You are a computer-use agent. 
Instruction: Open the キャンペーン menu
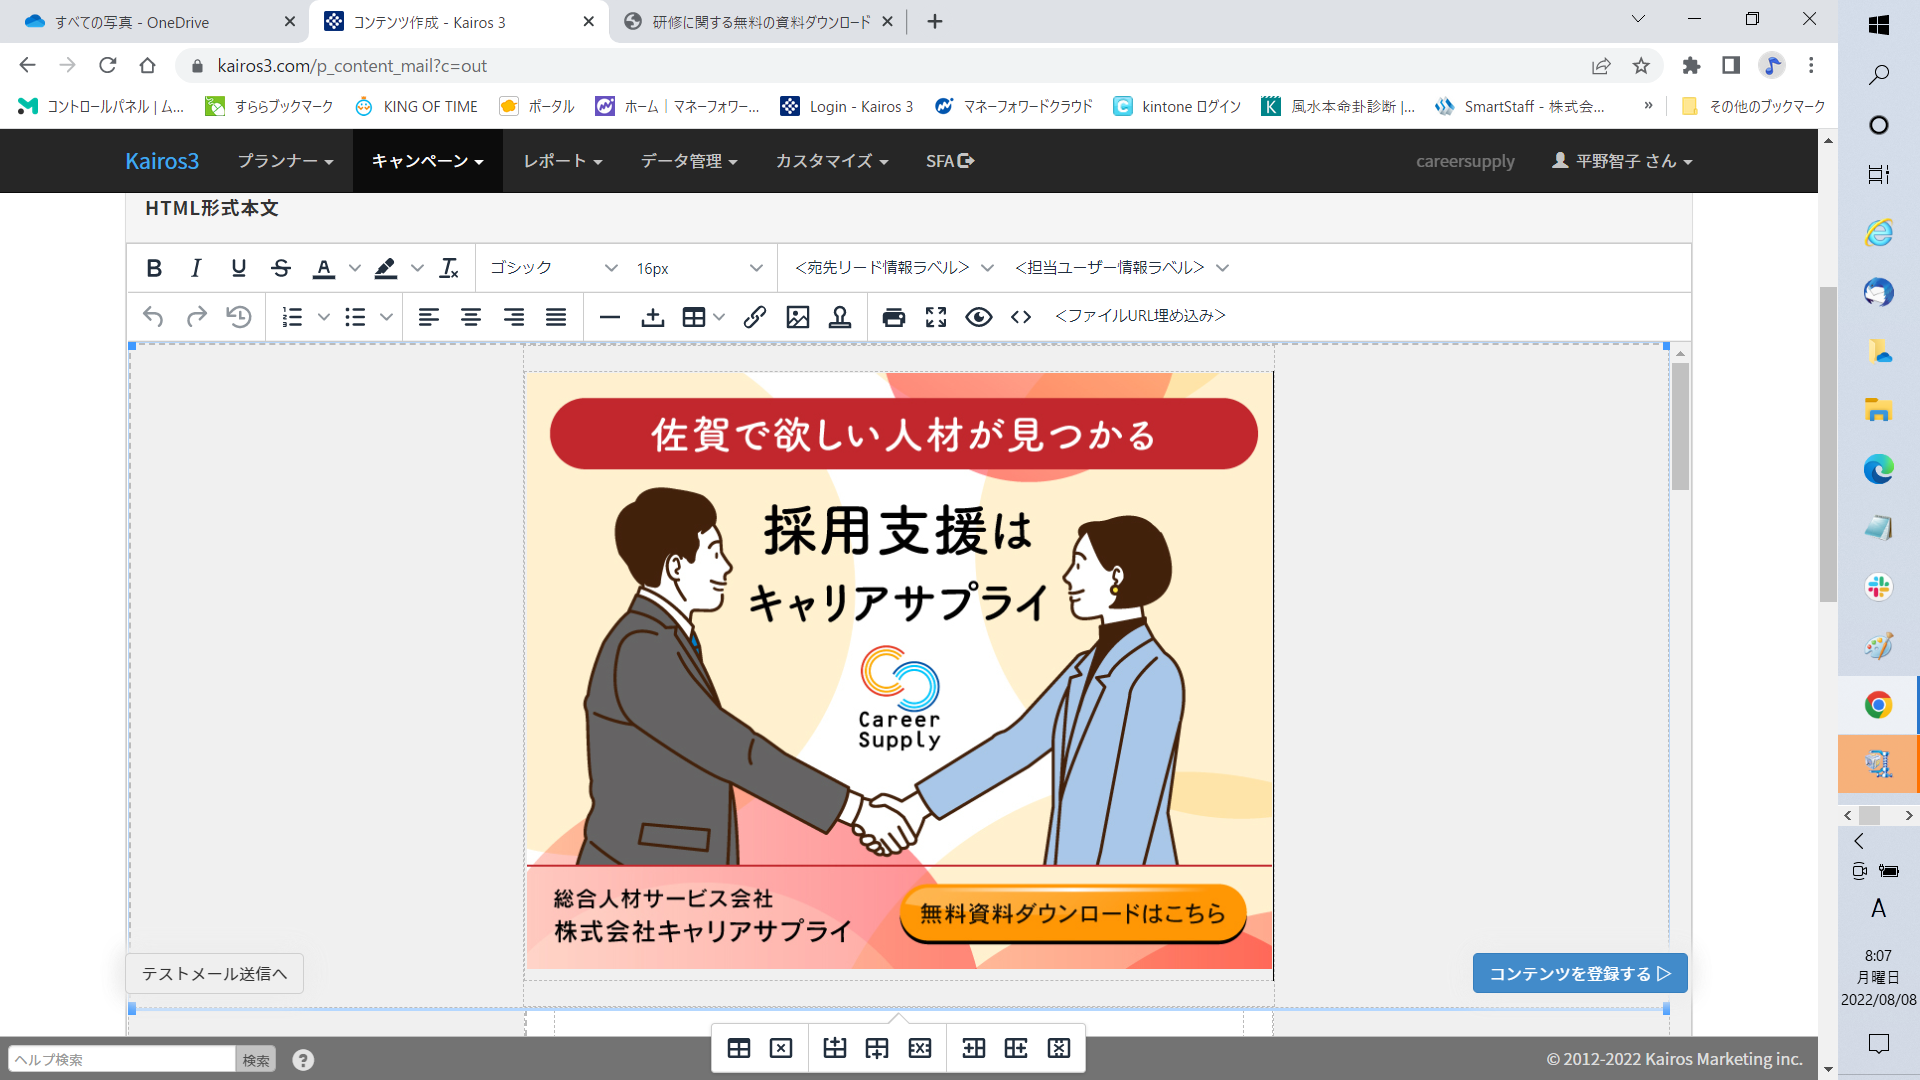point(428,161)
